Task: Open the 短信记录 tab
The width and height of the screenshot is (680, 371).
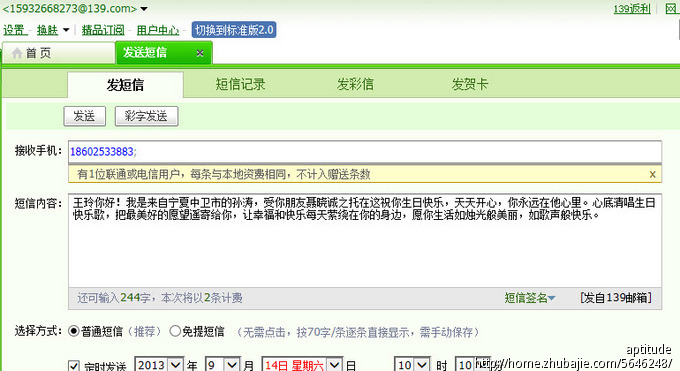Action: pos(240,84)
